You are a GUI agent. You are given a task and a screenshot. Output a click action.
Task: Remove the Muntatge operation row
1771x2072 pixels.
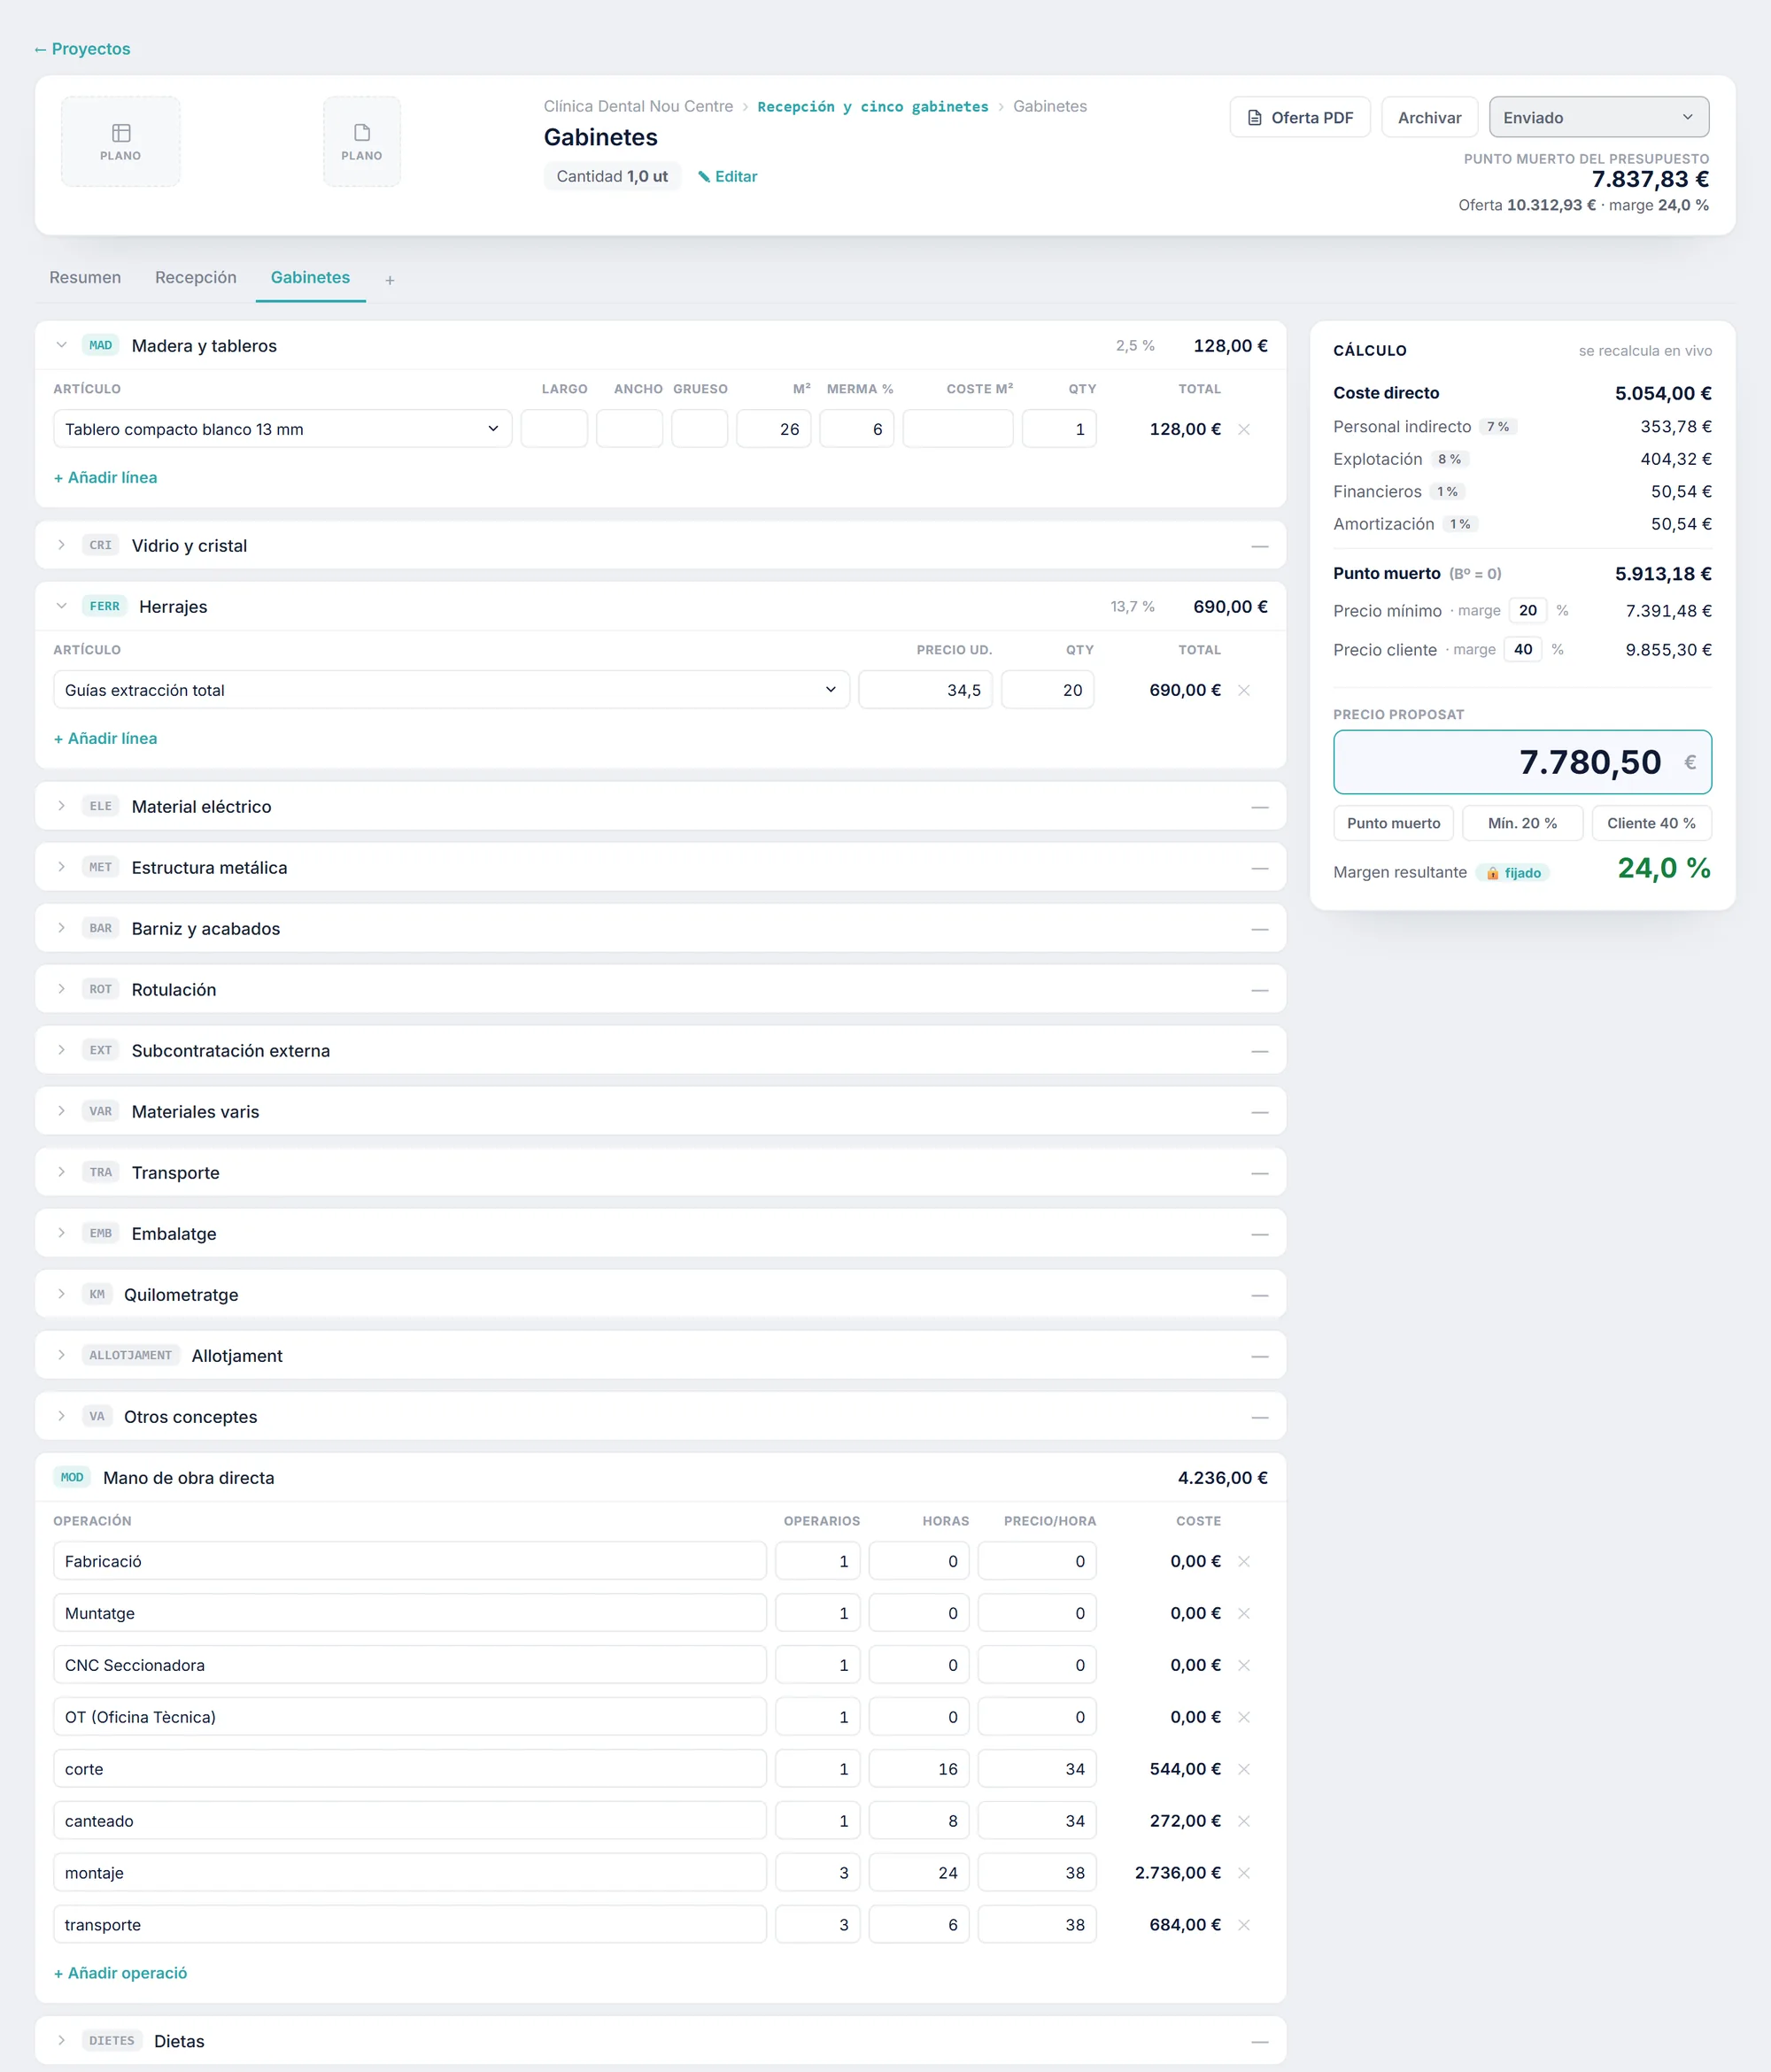[1244, 1613]
